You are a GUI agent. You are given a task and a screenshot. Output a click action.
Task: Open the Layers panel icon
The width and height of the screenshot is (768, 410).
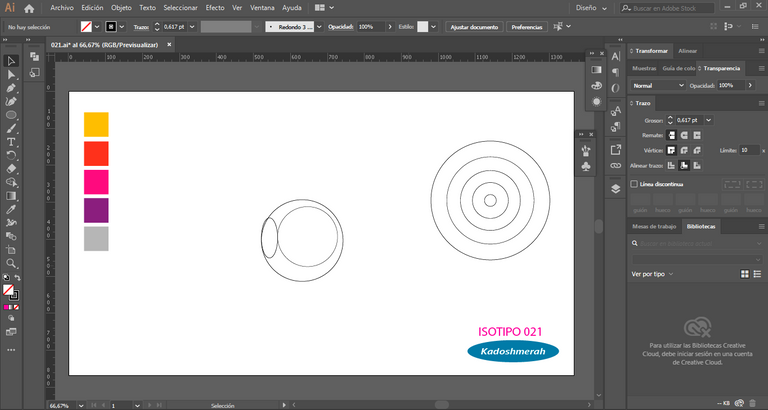coord(616,189)
